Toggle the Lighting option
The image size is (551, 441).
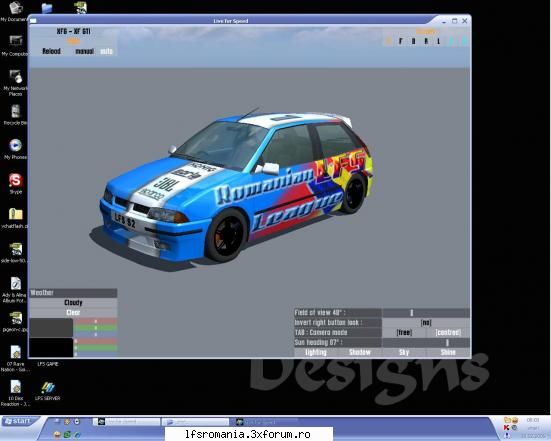click(x=316, y=352)
